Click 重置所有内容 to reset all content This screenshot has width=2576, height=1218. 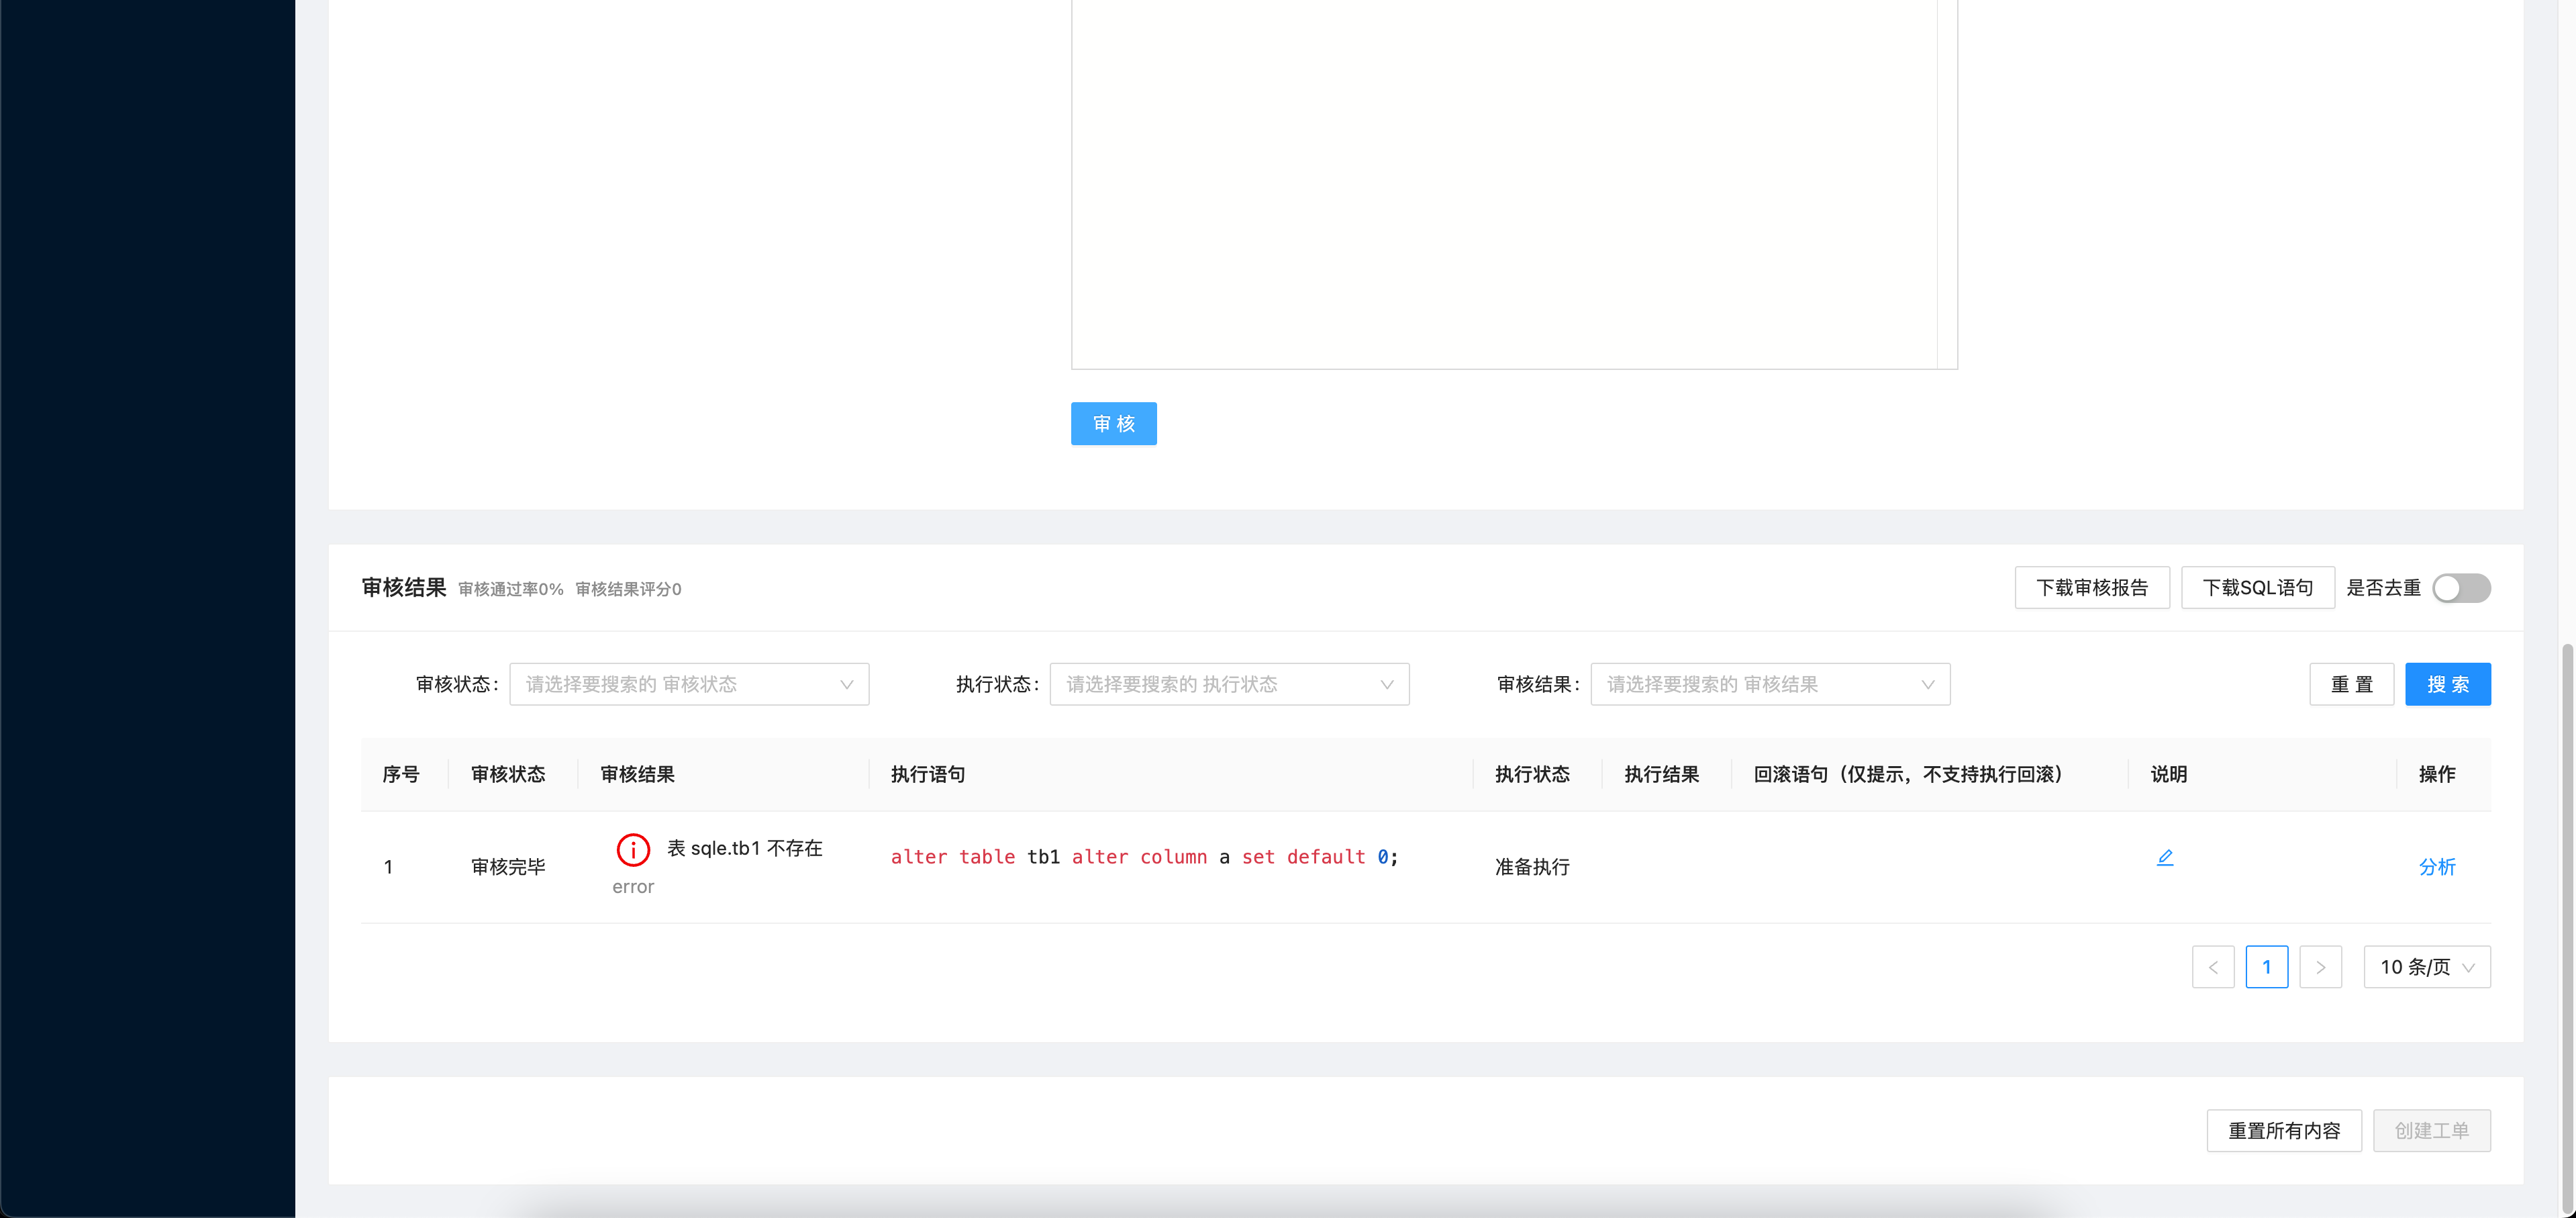coord(2284,1130)
